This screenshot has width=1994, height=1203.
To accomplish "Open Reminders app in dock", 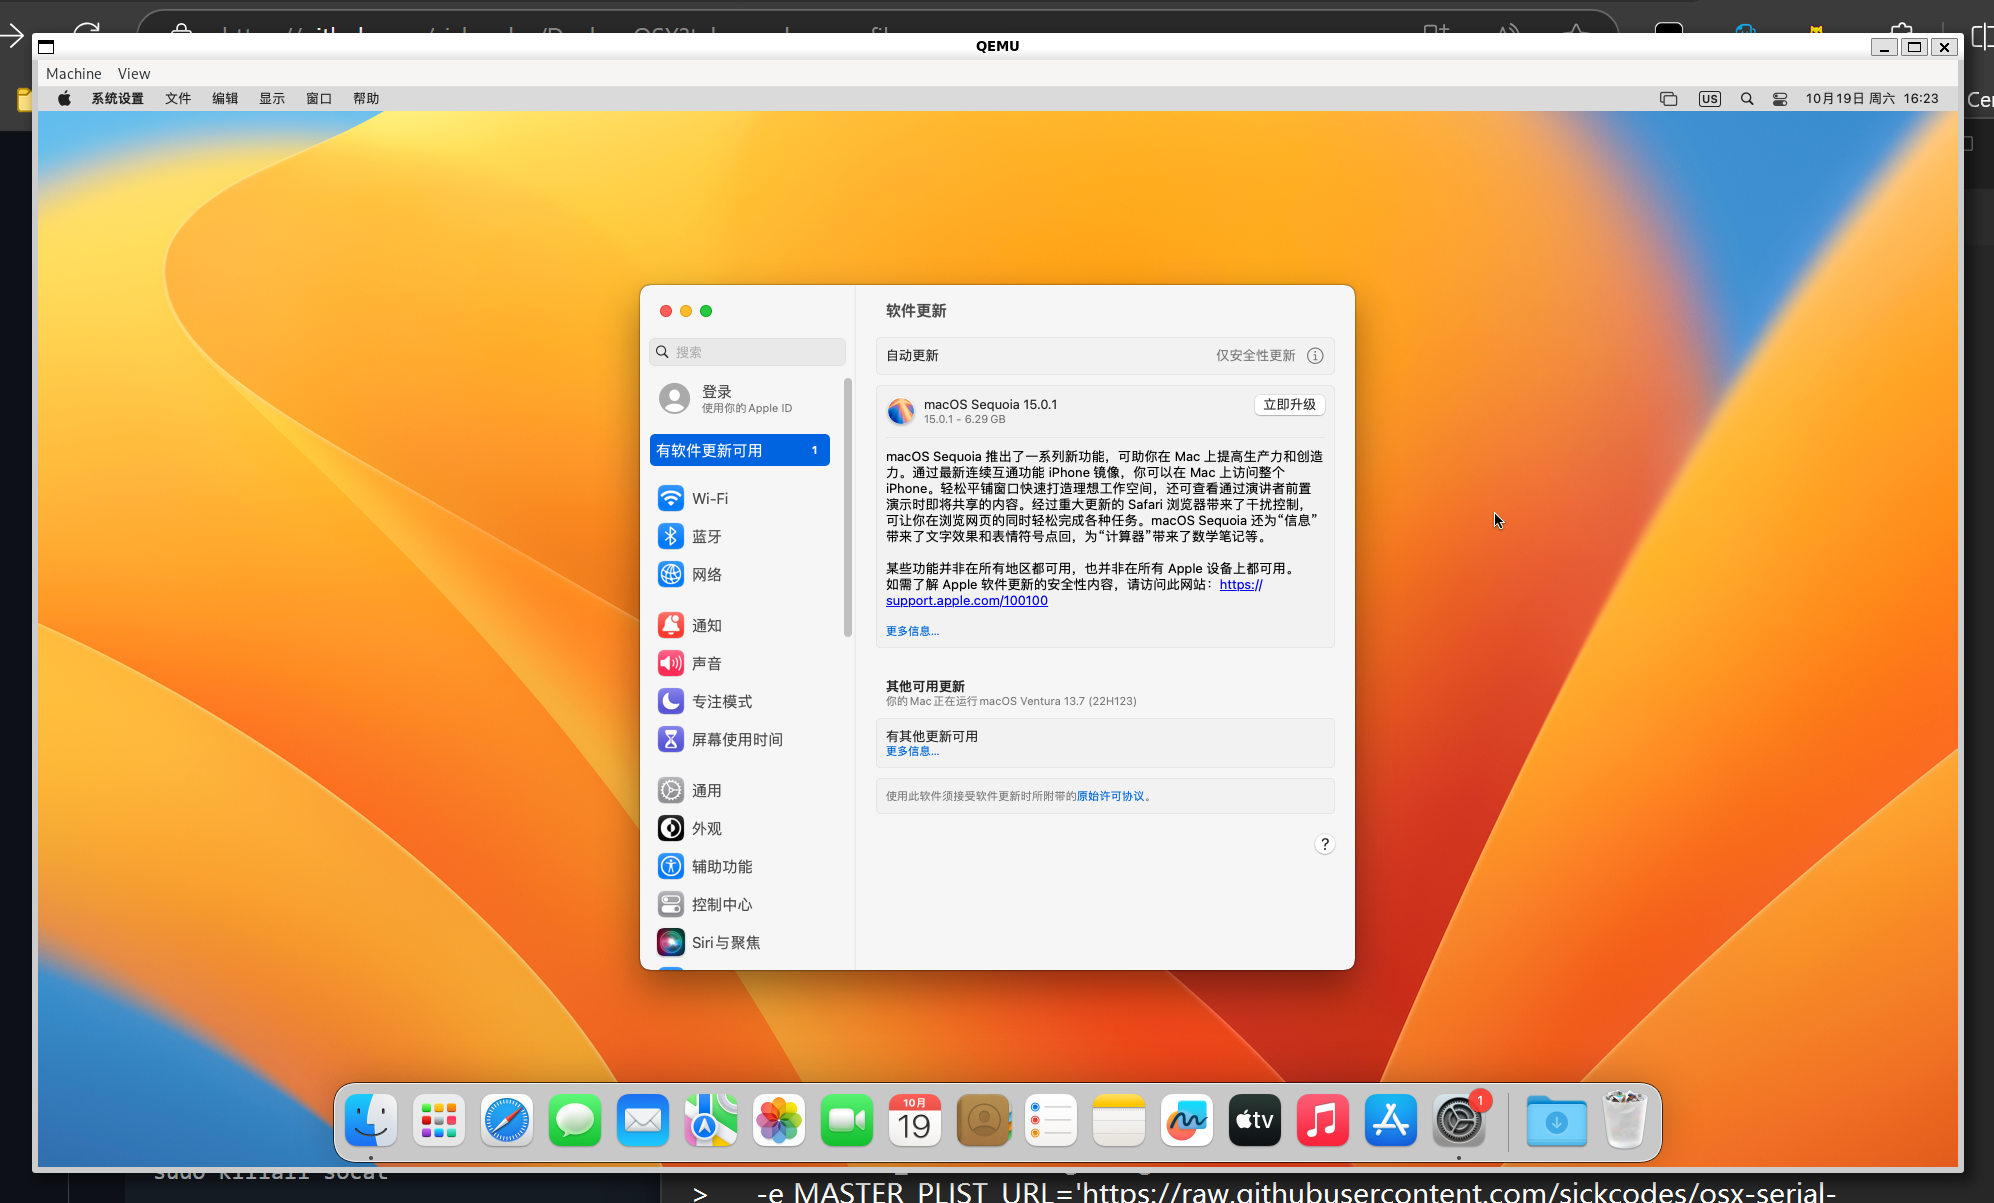I will click(x=1051, y=1120).
